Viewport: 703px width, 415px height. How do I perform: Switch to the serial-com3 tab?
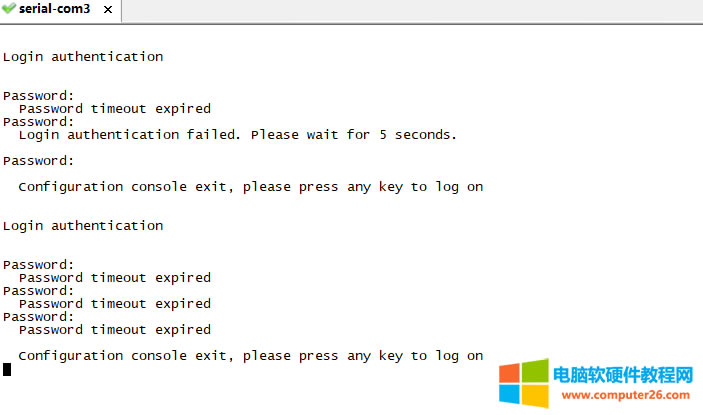pos(56,8)
